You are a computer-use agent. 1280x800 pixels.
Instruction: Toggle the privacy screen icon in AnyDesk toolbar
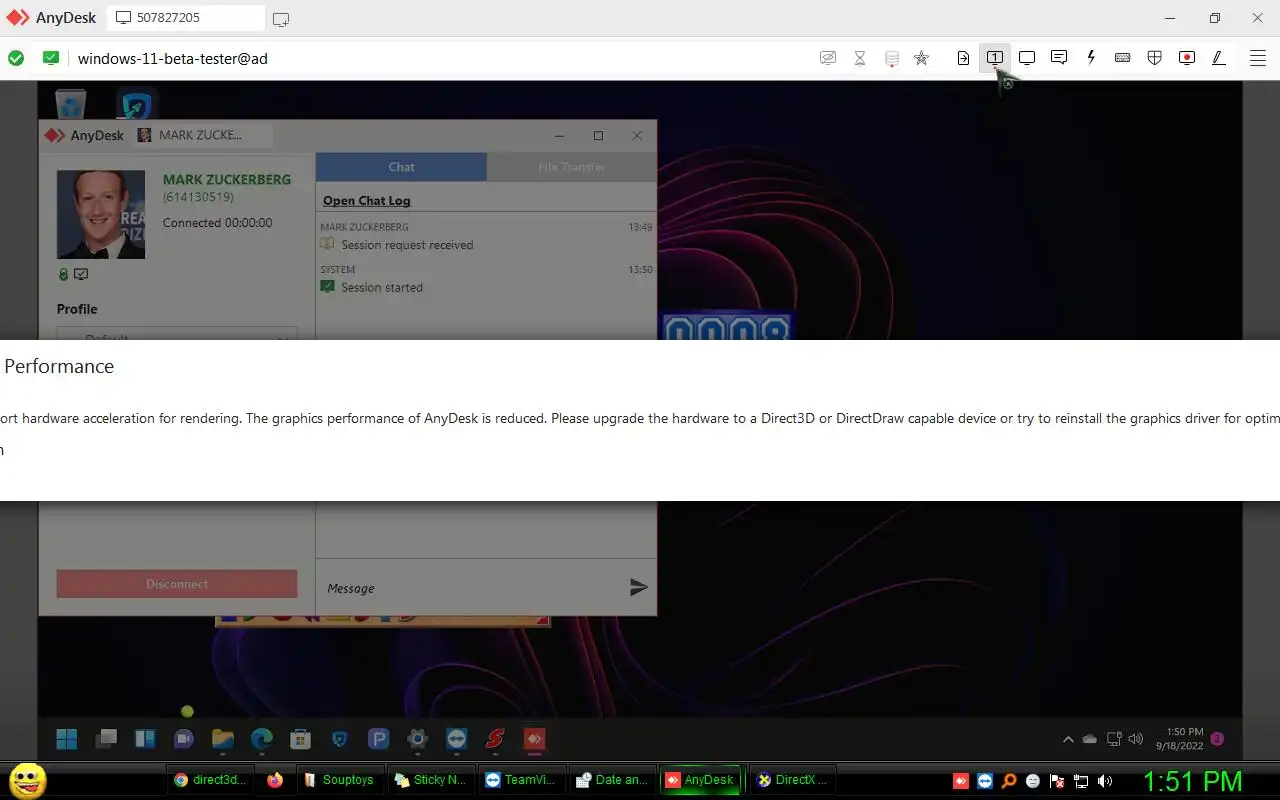pyautogui.click(x=828, y=58)
